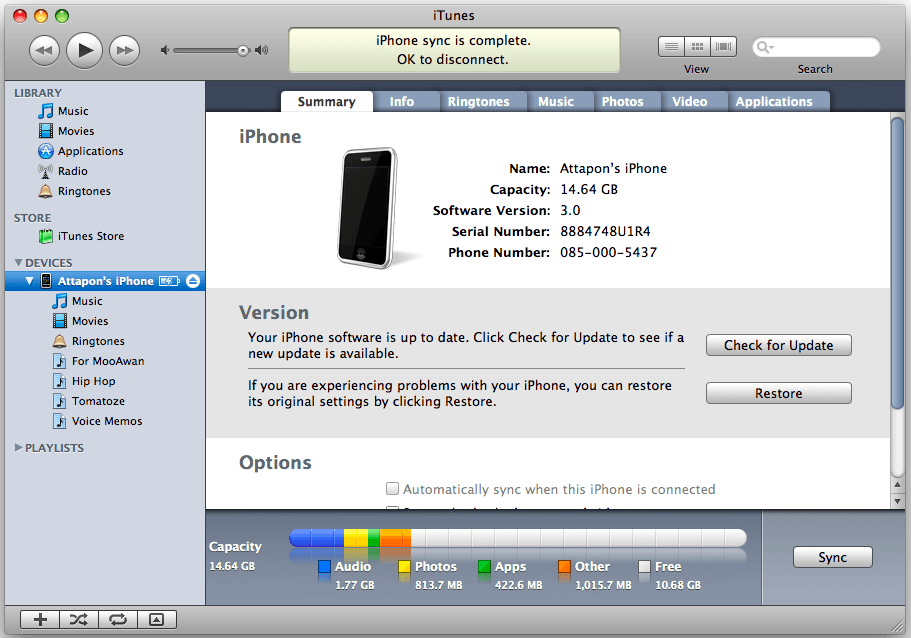The height and width of the screenshot is (638, 911).
Task: Open the Applications tab
Action: pos(774,102)
